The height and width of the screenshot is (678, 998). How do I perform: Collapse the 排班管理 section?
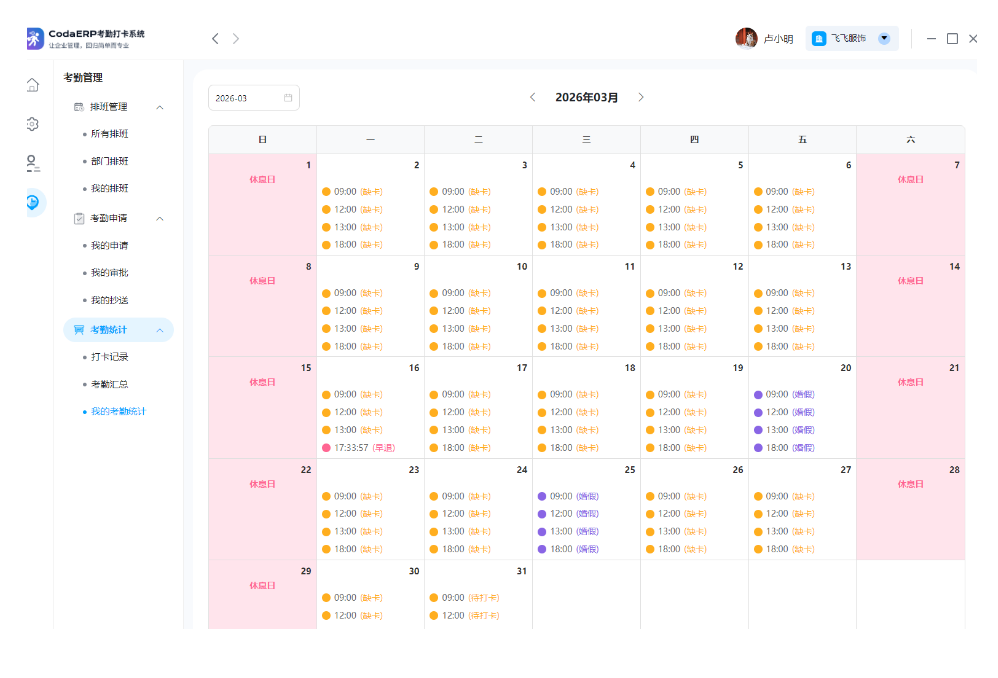[160, 107]
